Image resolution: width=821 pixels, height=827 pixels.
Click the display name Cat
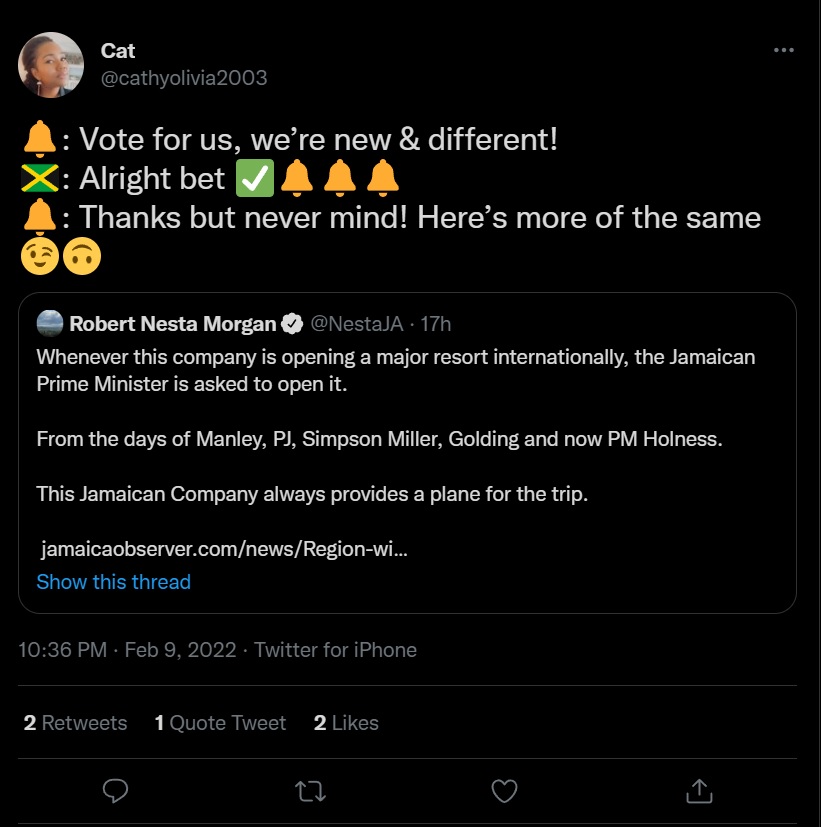click(118, 51)
